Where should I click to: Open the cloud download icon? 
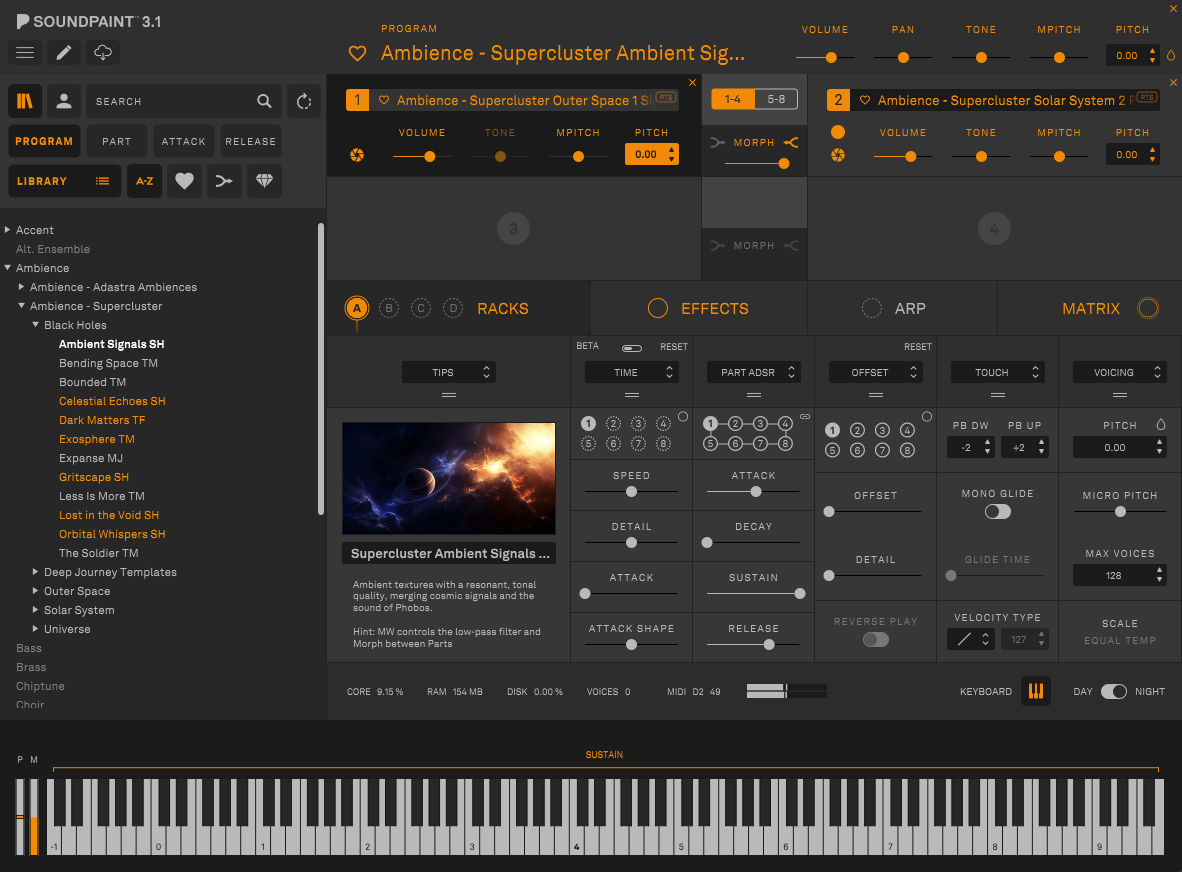click(x=103, y=53)
